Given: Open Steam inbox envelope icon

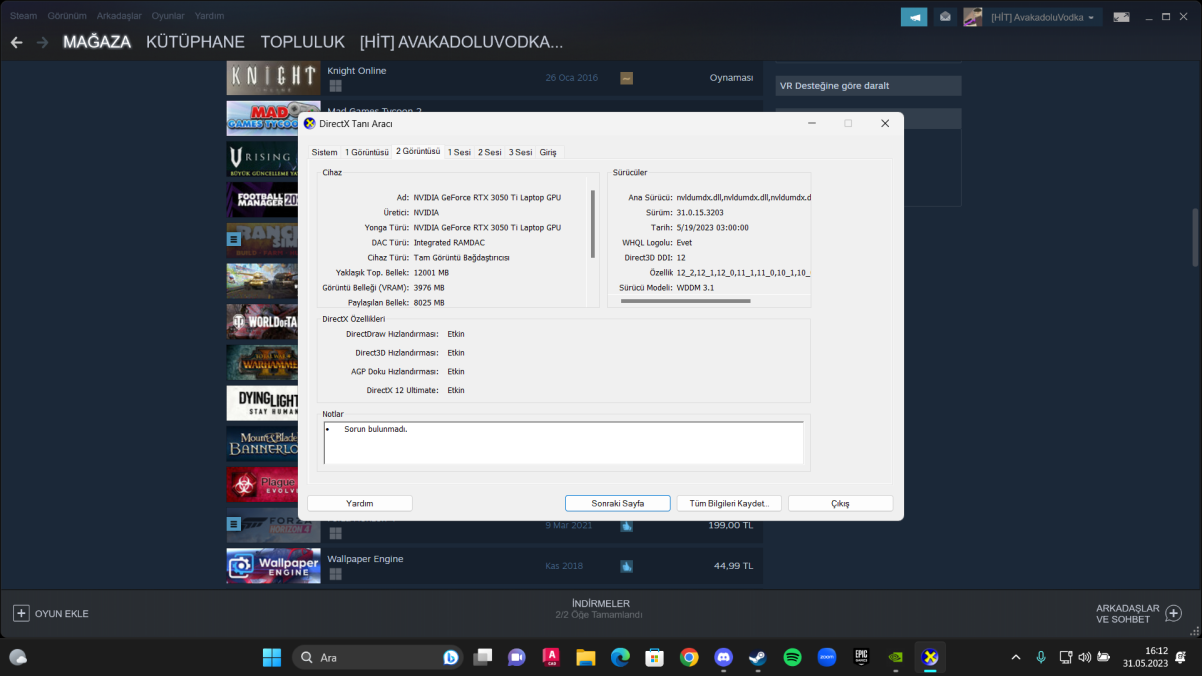Looking at the screenshot, I should pyautogui.click(x=945, y=17).
